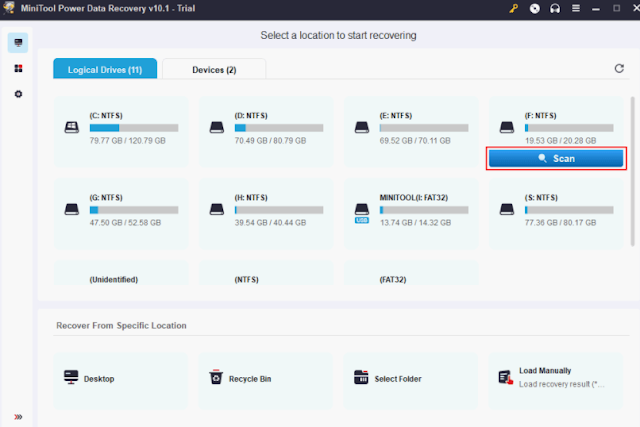Screen dimensions: 640x427
Task: Select the unlabeled (FAT32) partition card
Action: coord(411,273)
